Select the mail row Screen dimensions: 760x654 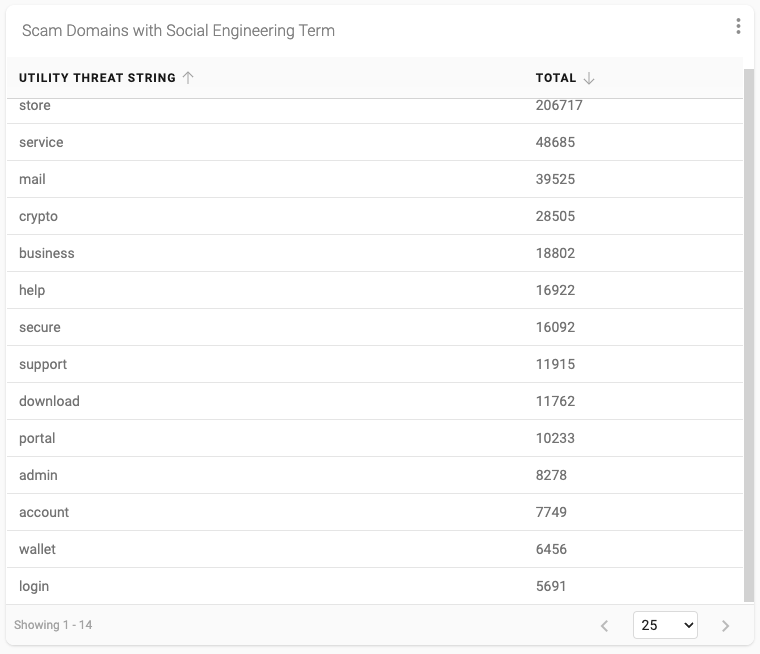point(375,179)
